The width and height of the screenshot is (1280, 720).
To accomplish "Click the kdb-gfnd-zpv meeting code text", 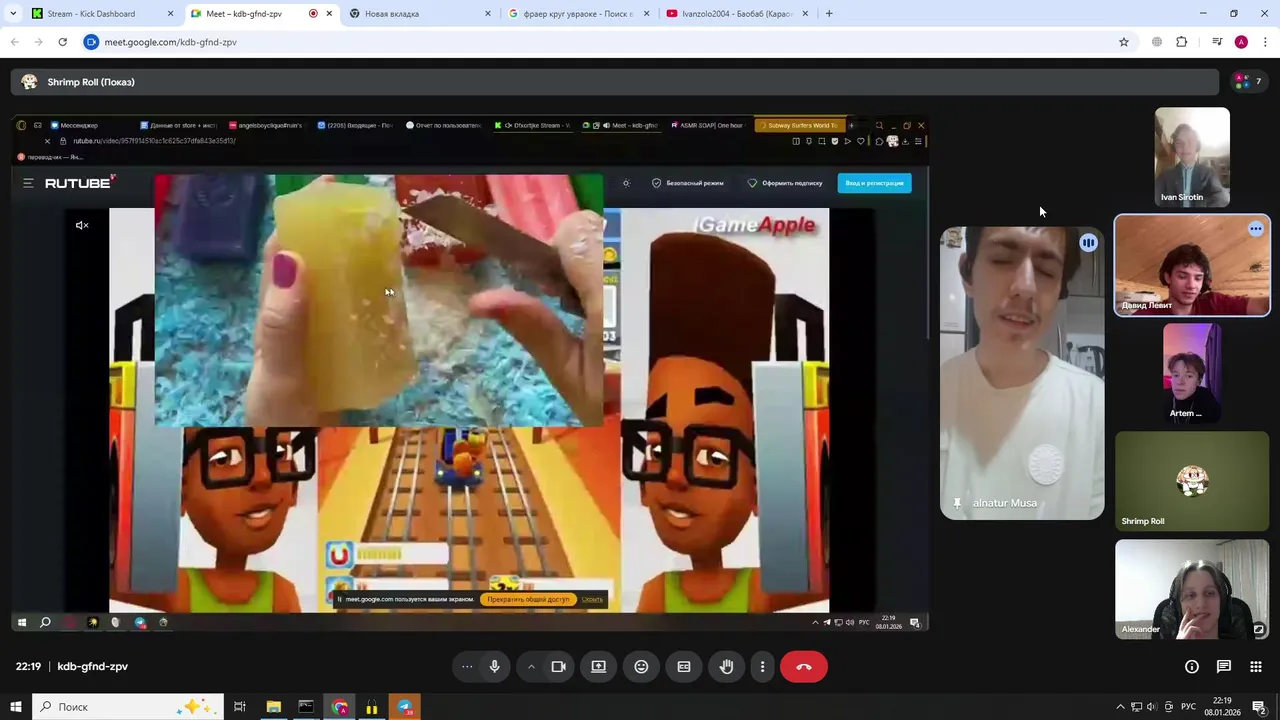I will 93,666.
